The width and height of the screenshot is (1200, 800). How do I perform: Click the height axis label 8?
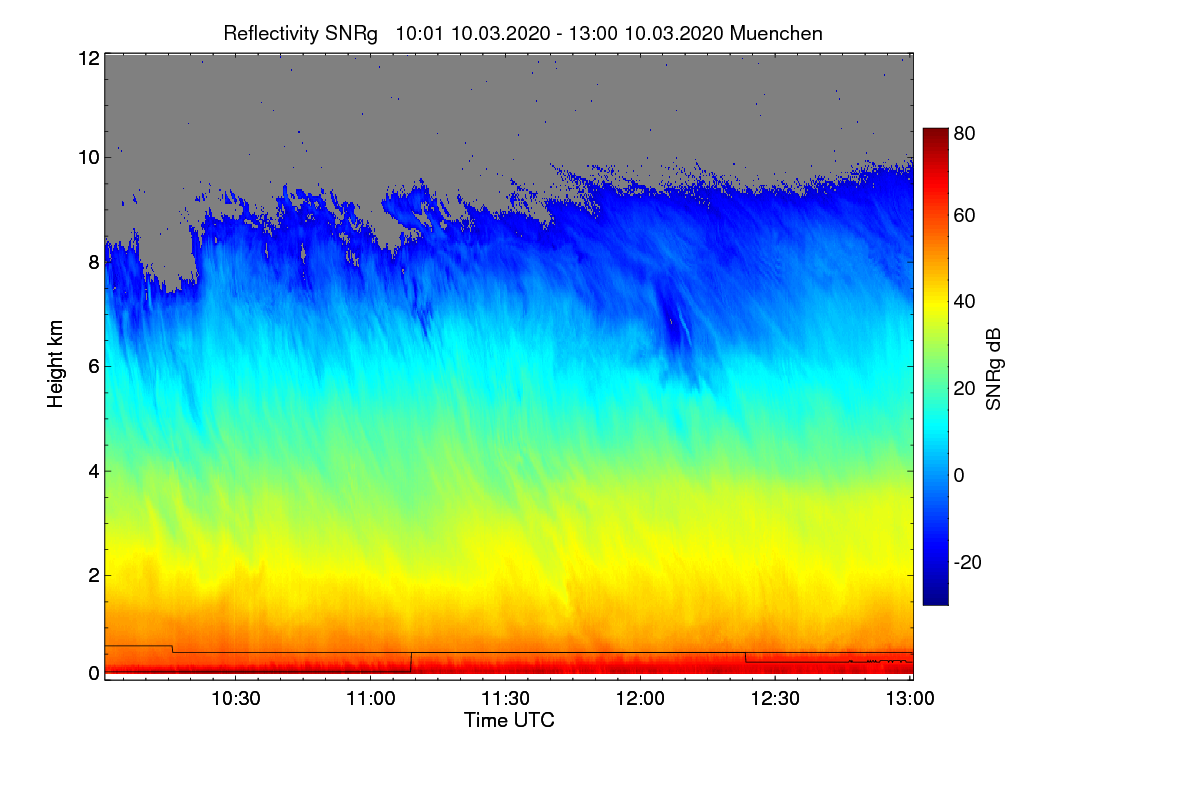point(93,262)
